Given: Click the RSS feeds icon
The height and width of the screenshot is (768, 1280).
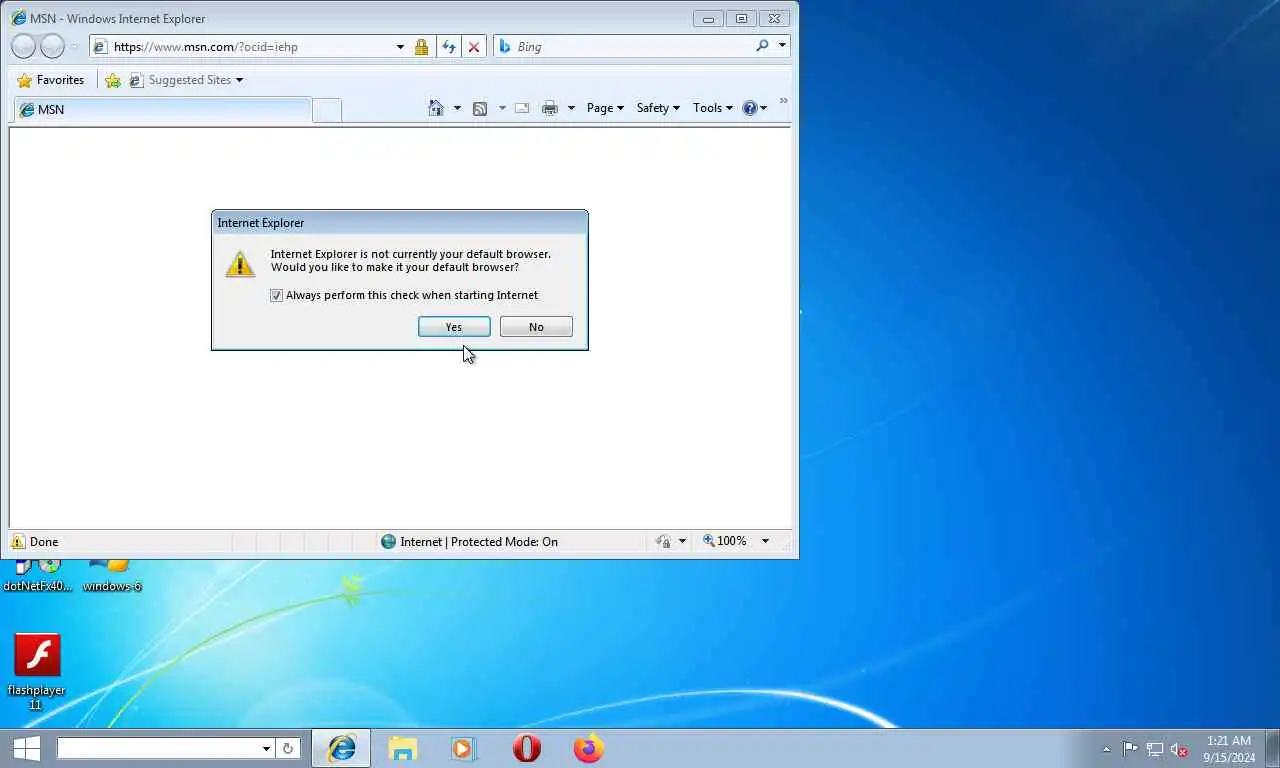Looking at the screenshot, I should point(480,108).
